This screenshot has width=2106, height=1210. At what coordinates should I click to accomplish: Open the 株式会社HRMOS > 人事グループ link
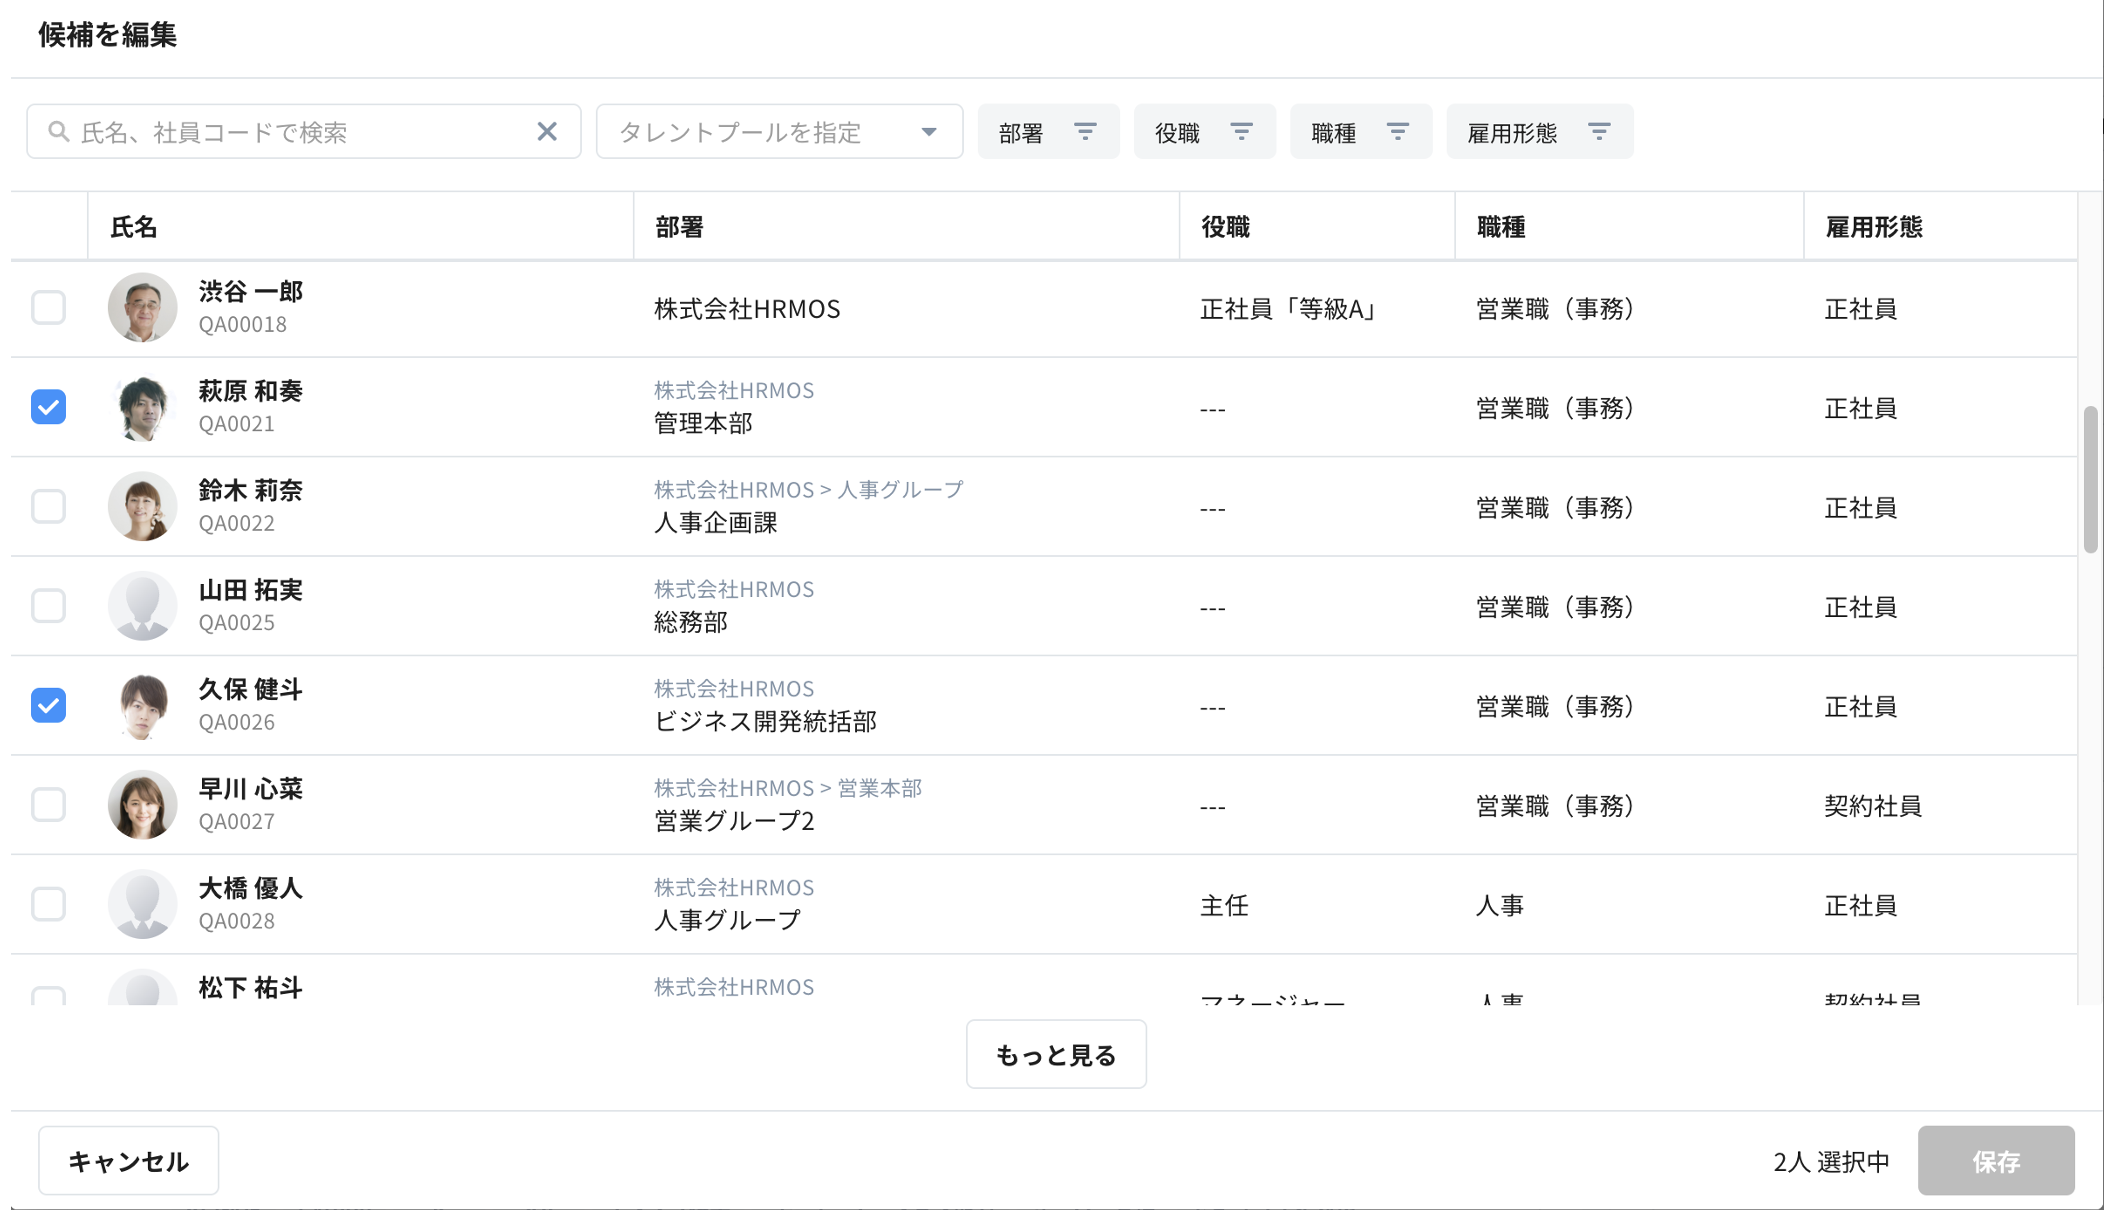(x=808, y=489)
